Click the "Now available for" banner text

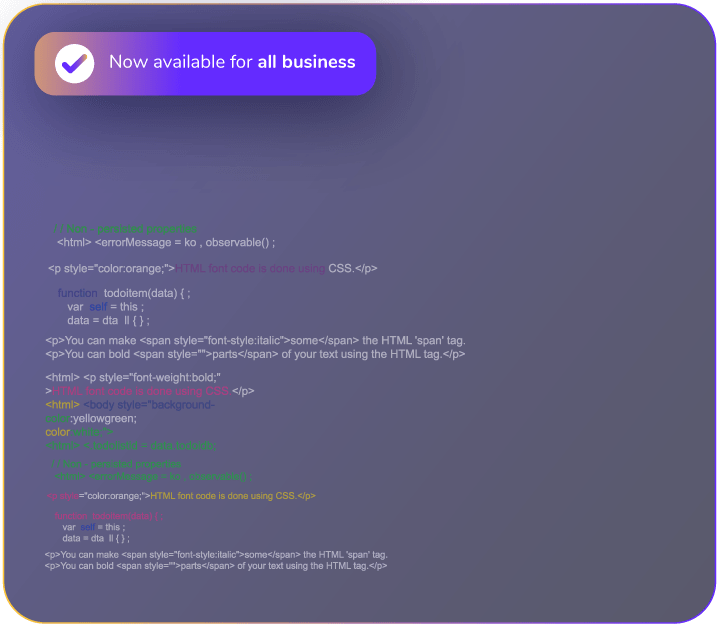180,62
